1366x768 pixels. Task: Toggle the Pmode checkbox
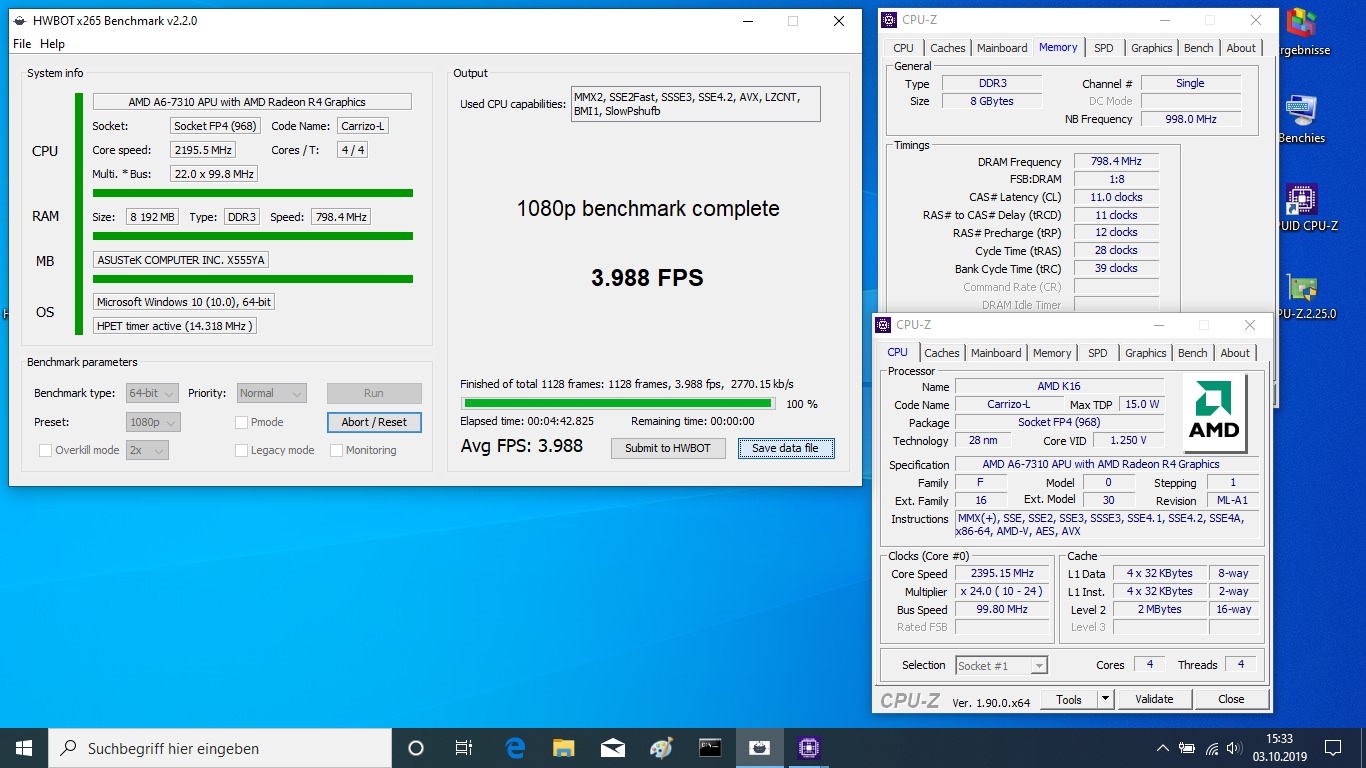click(241, 422)
